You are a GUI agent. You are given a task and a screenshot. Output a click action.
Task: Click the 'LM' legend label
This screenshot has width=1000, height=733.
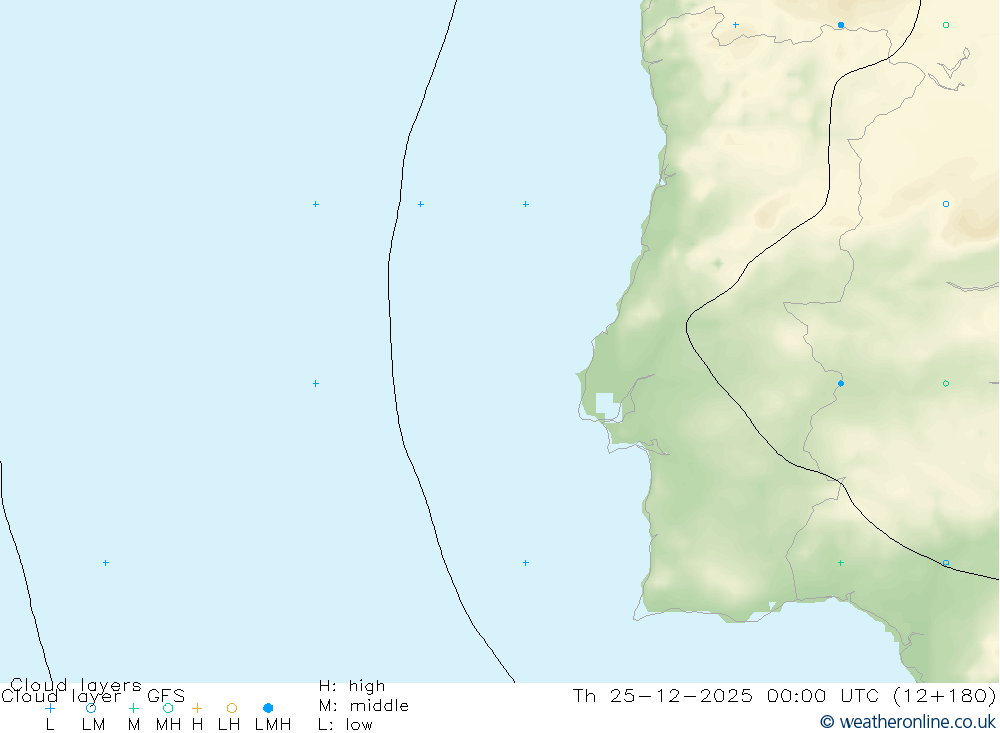click(x=94, y=725)
